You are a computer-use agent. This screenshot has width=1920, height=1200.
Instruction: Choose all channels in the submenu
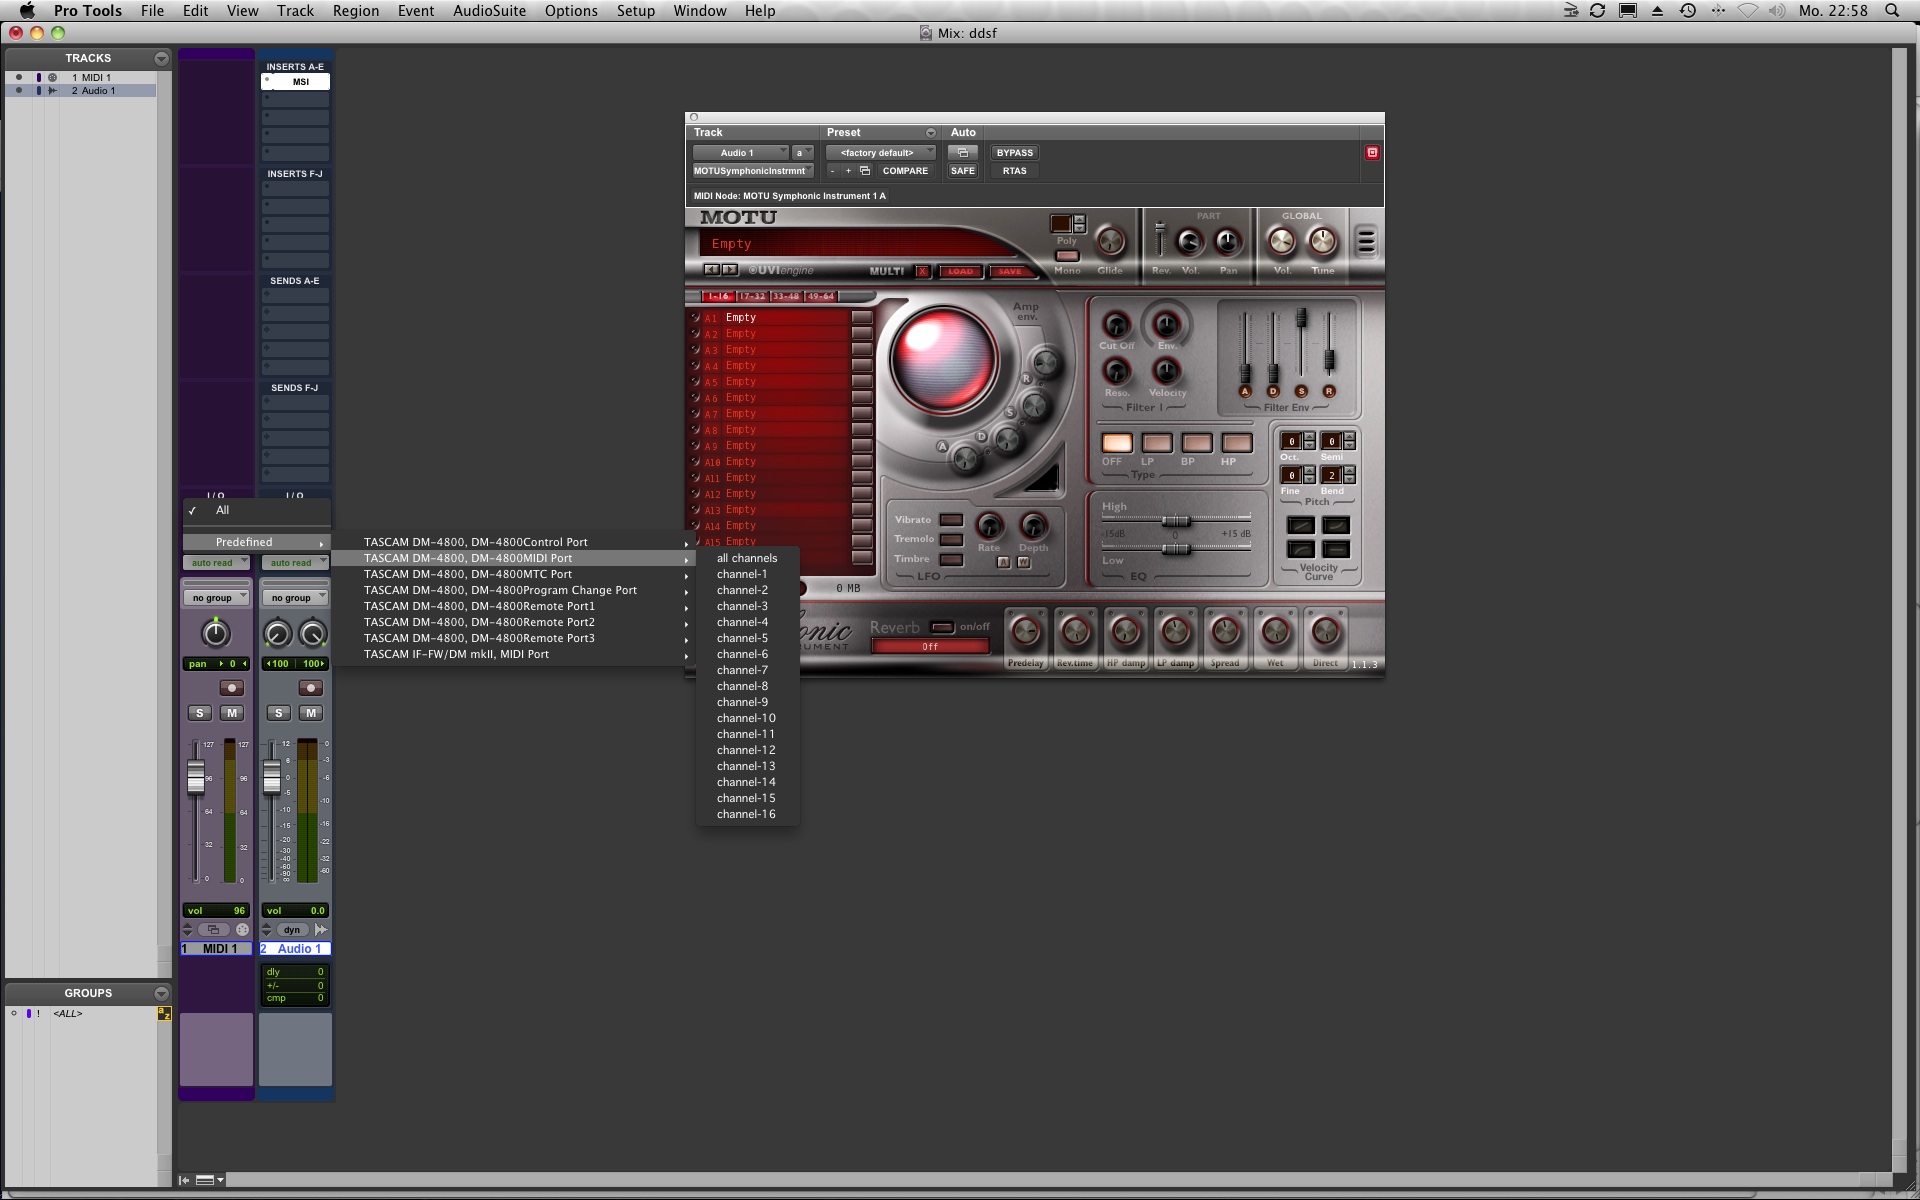(x=748, y=558)
